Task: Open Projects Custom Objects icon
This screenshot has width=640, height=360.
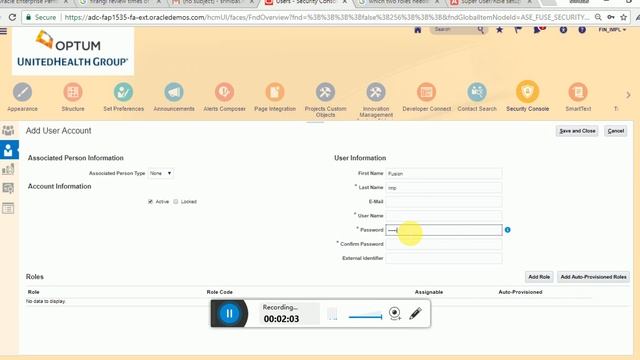Action: [325, 92]
